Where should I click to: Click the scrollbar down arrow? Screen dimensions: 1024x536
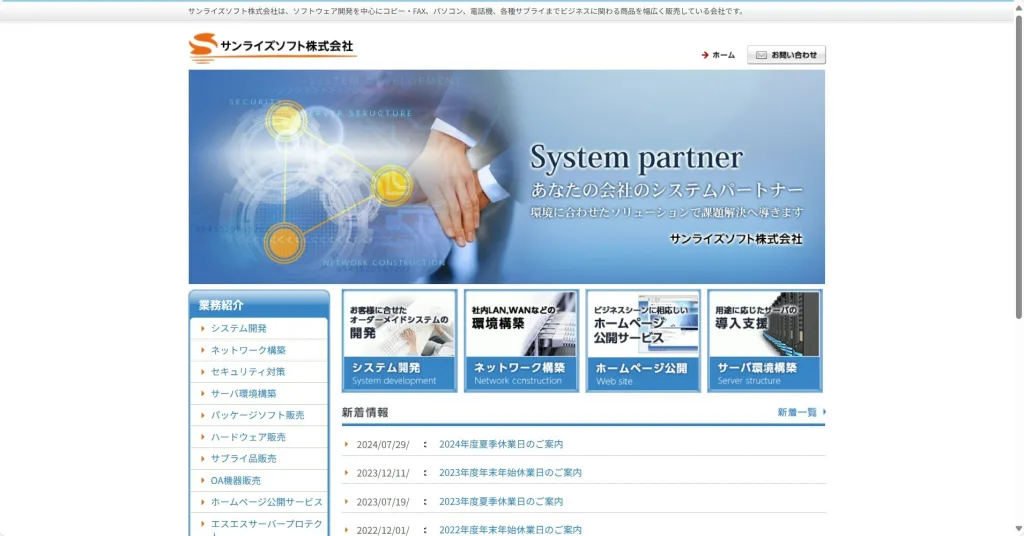pos(1018,529)
